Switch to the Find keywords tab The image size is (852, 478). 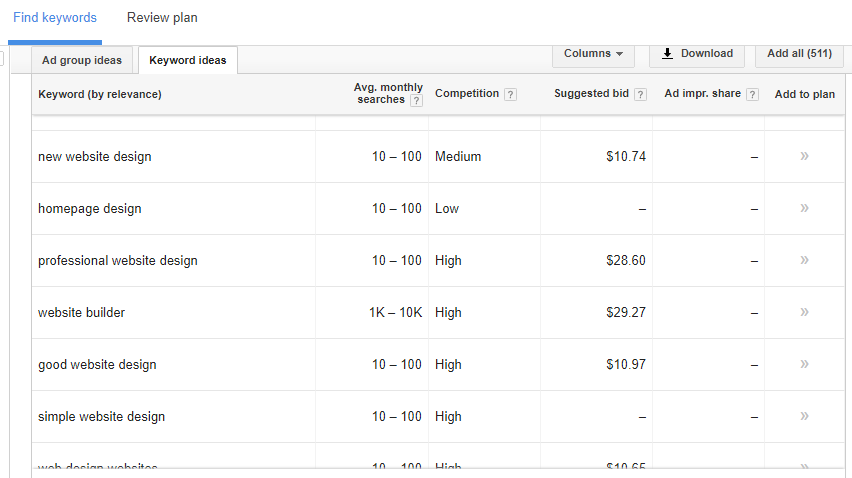tap(55, 18)
